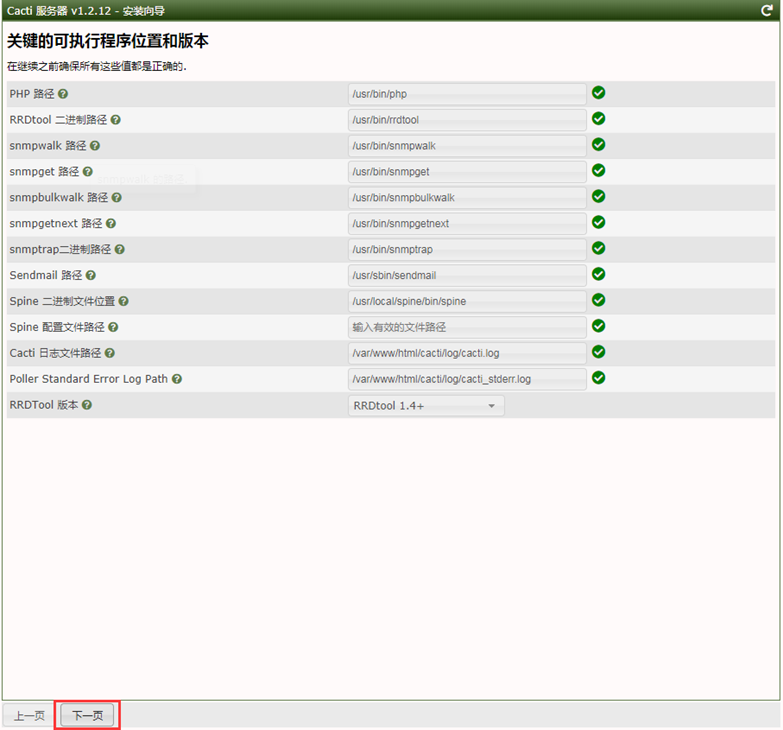The width and height of the screenshot is (783, 730).
Task: Open help icon next to RRDTool 版本
Action: (87, 405)
